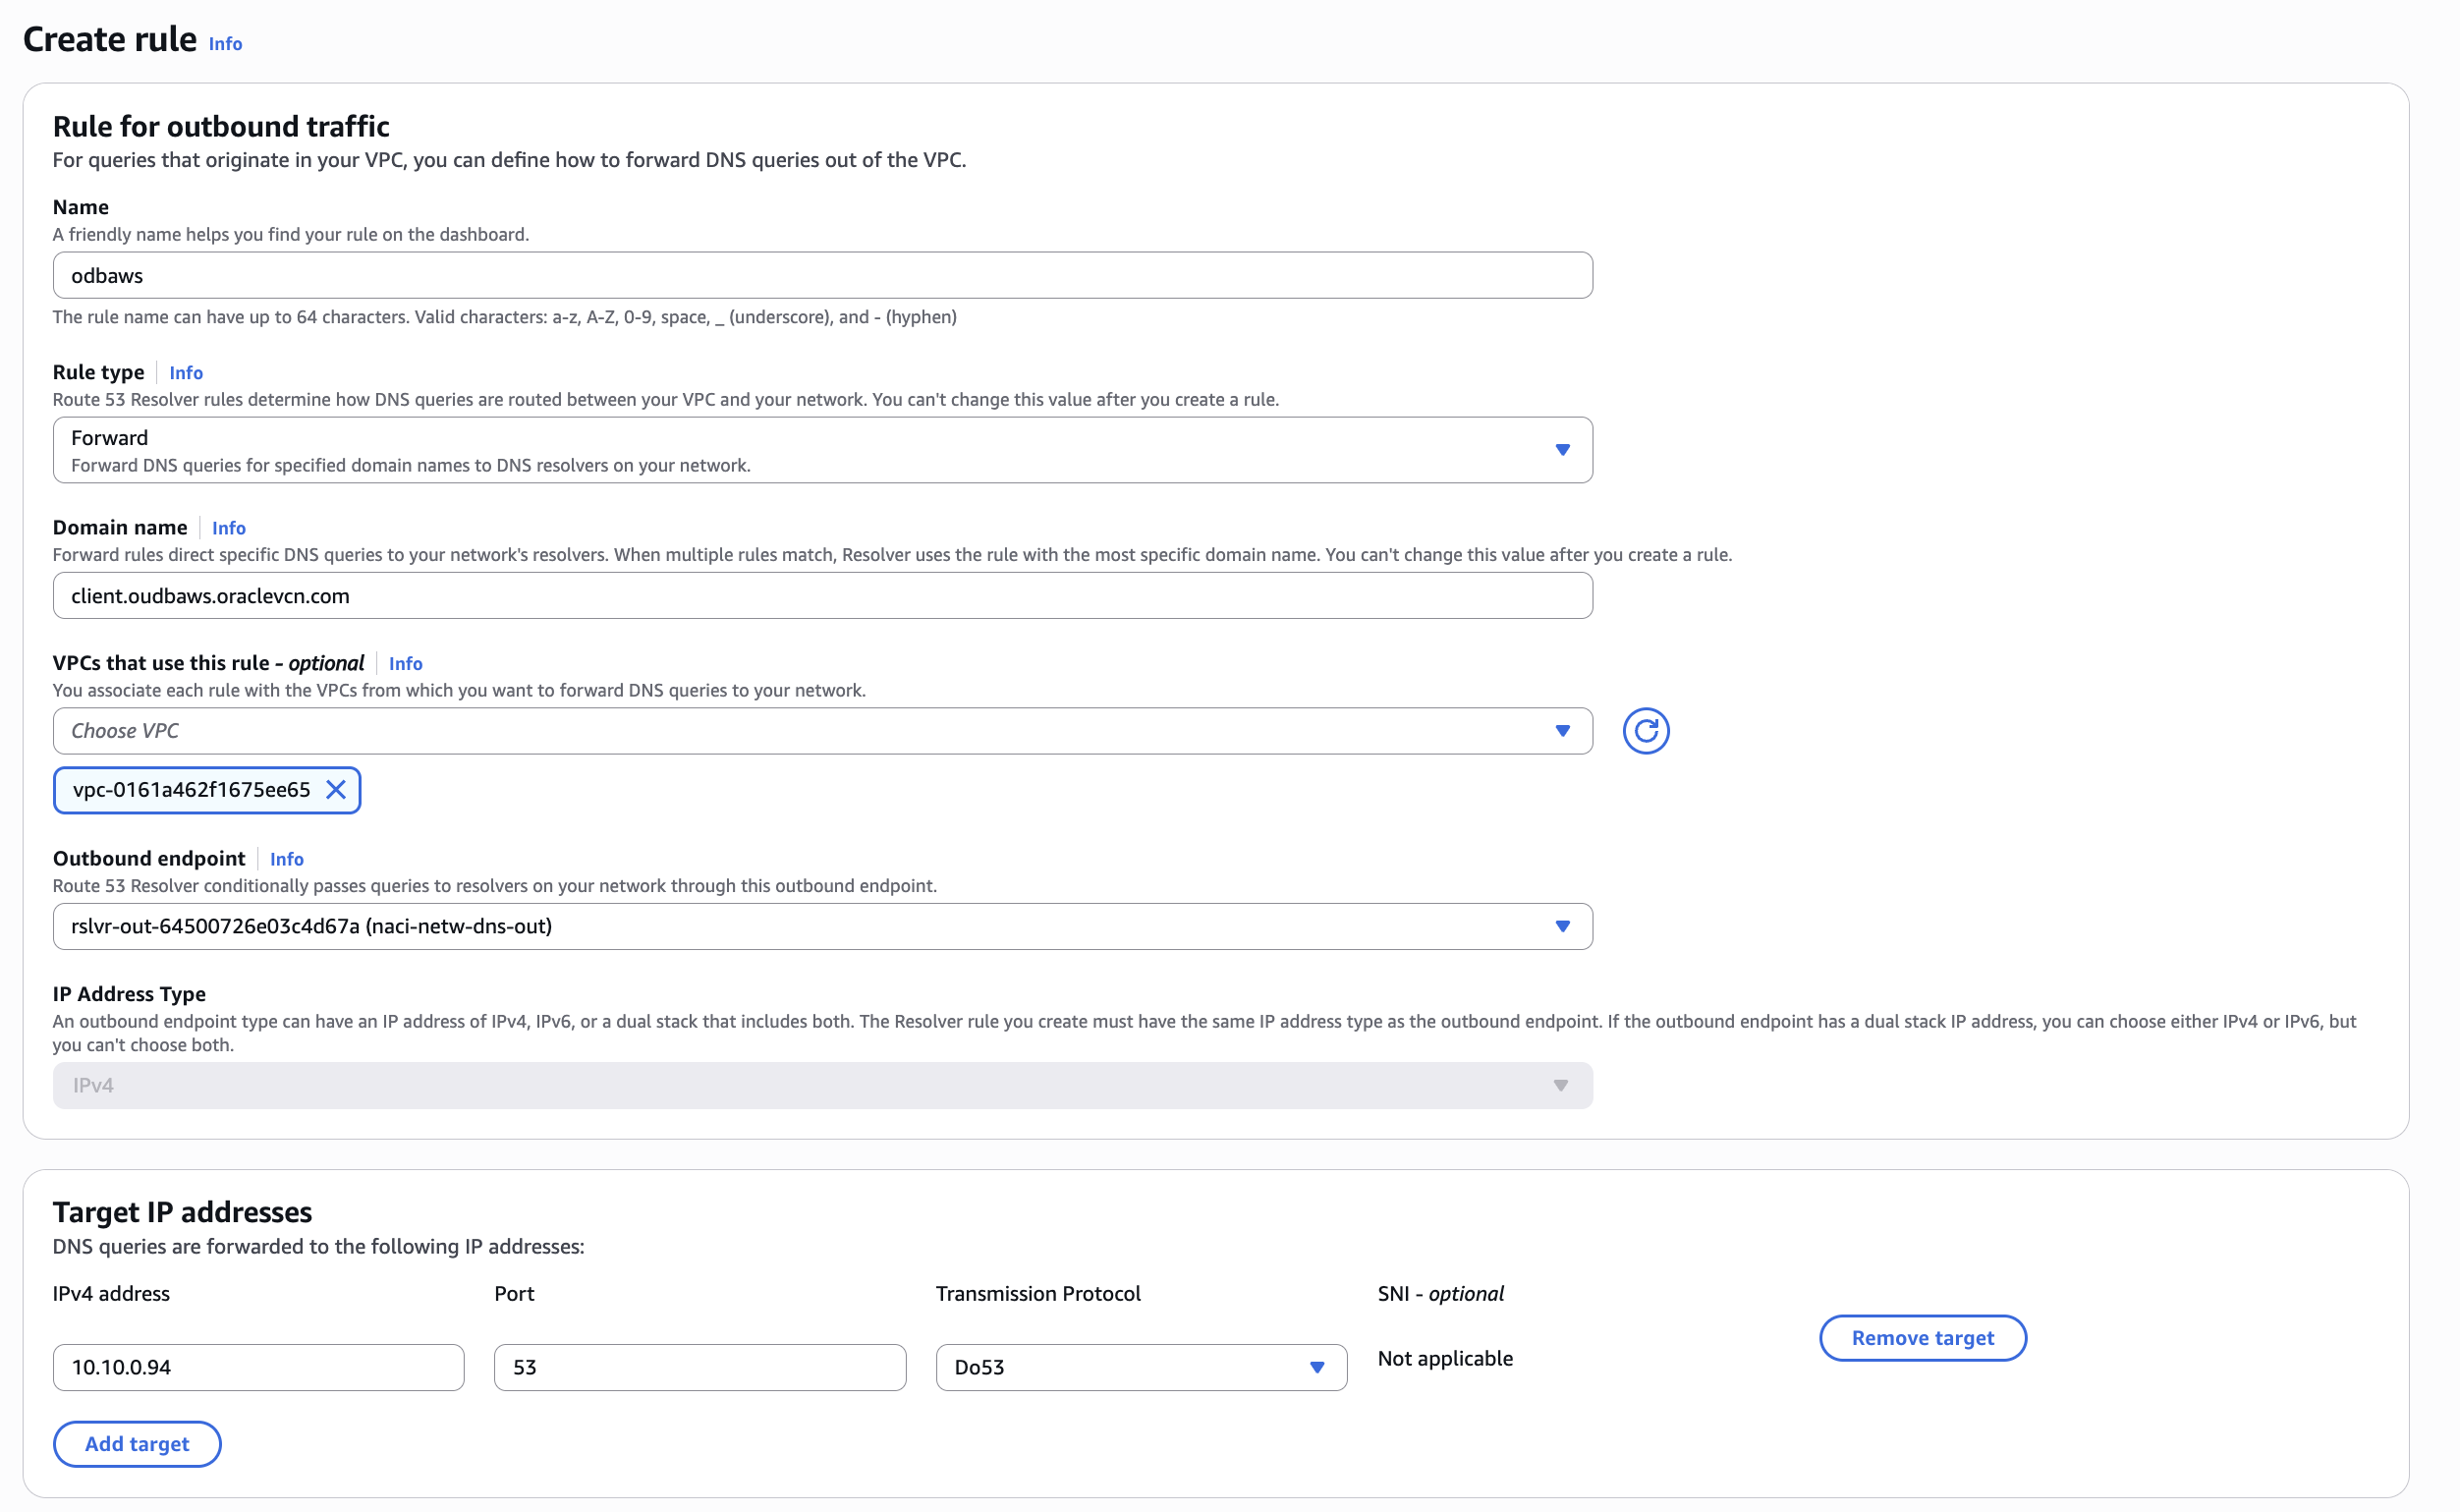Click the Remove target button

[x=1922, y=1338]
